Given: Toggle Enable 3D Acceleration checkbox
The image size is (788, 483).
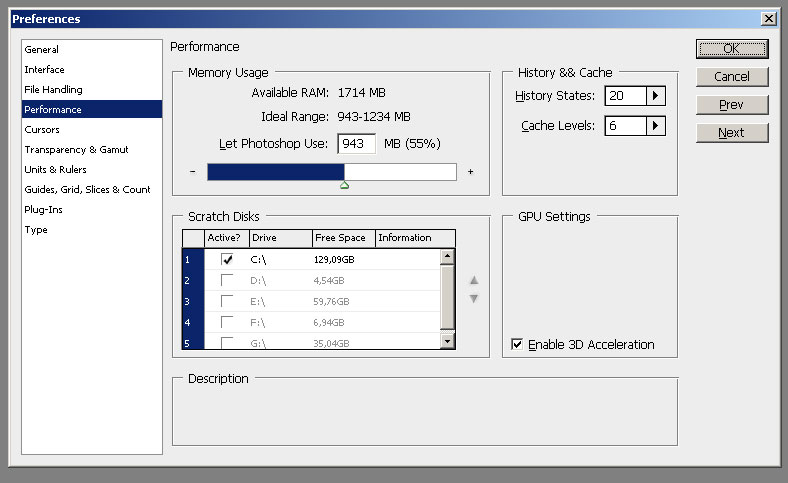Looking at the screenshot, I should pyautogui.click(x=517, y=344).
